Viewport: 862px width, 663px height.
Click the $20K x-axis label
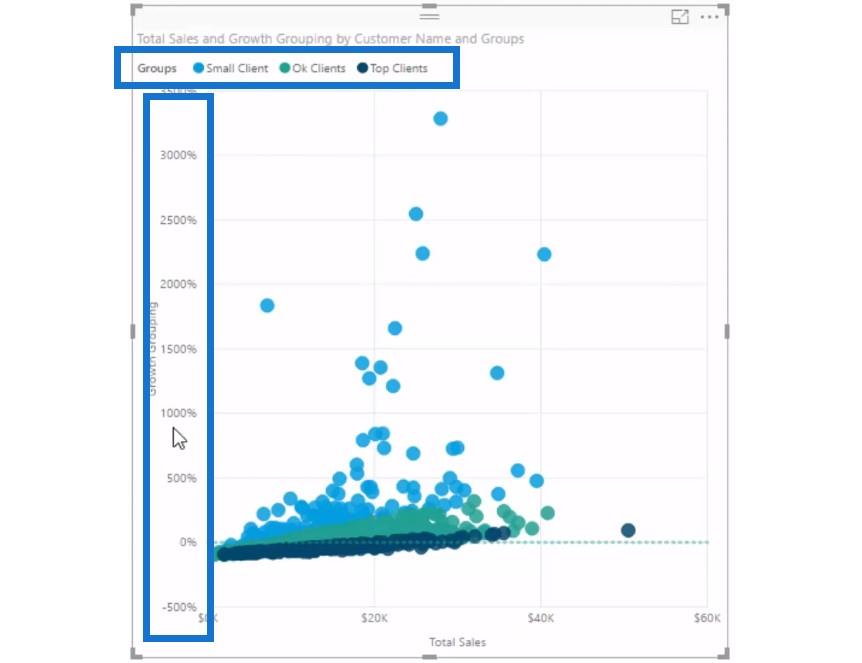tap(374, 618)
